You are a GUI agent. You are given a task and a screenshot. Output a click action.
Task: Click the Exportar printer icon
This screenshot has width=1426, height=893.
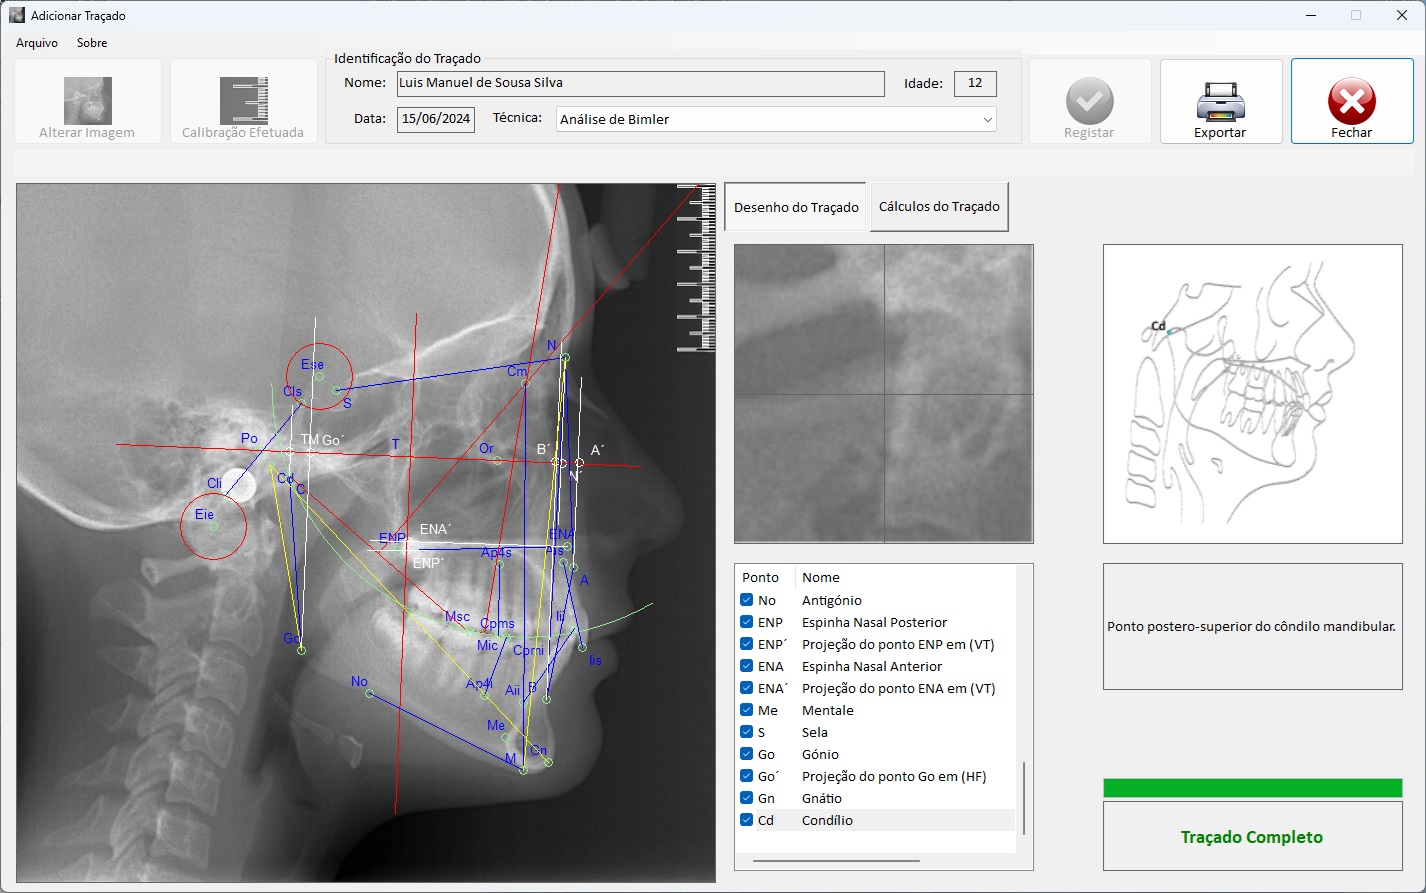point(1220,100)
